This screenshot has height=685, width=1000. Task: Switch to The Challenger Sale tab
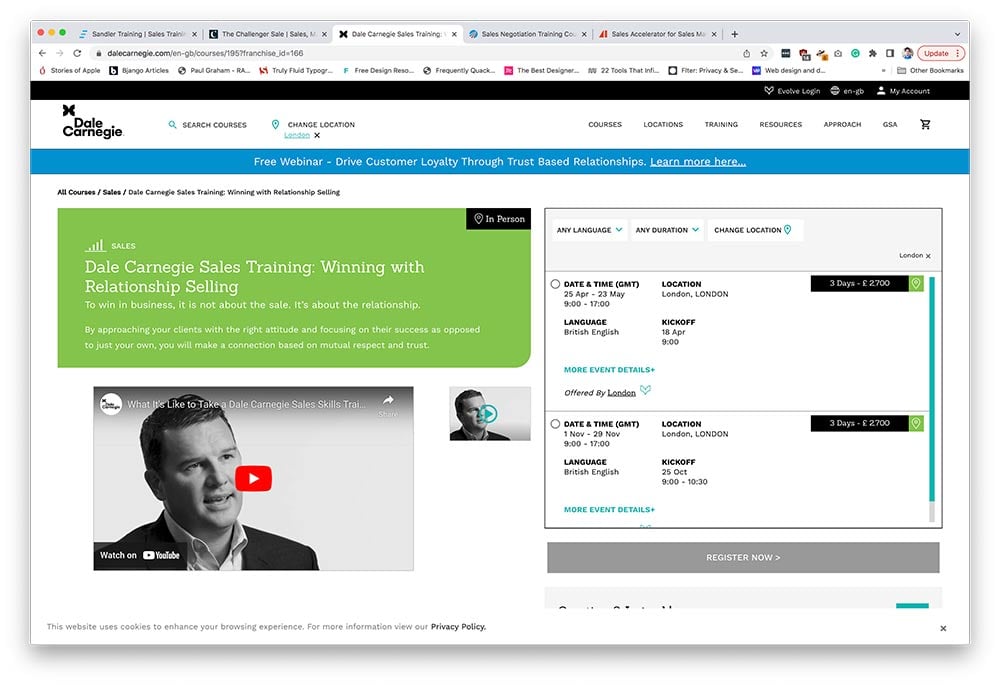[x=268, y=34]
